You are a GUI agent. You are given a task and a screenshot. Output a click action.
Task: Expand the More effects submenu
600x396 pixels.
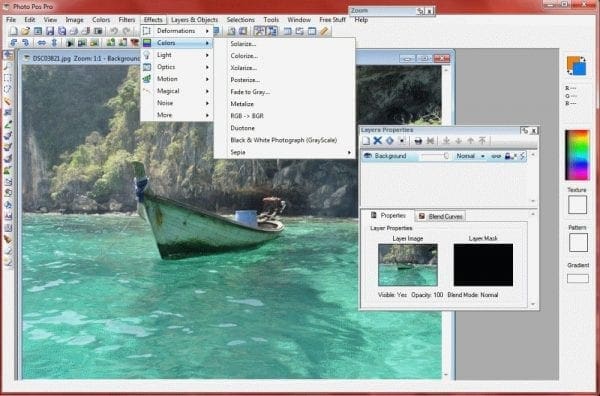click(177, 115)
